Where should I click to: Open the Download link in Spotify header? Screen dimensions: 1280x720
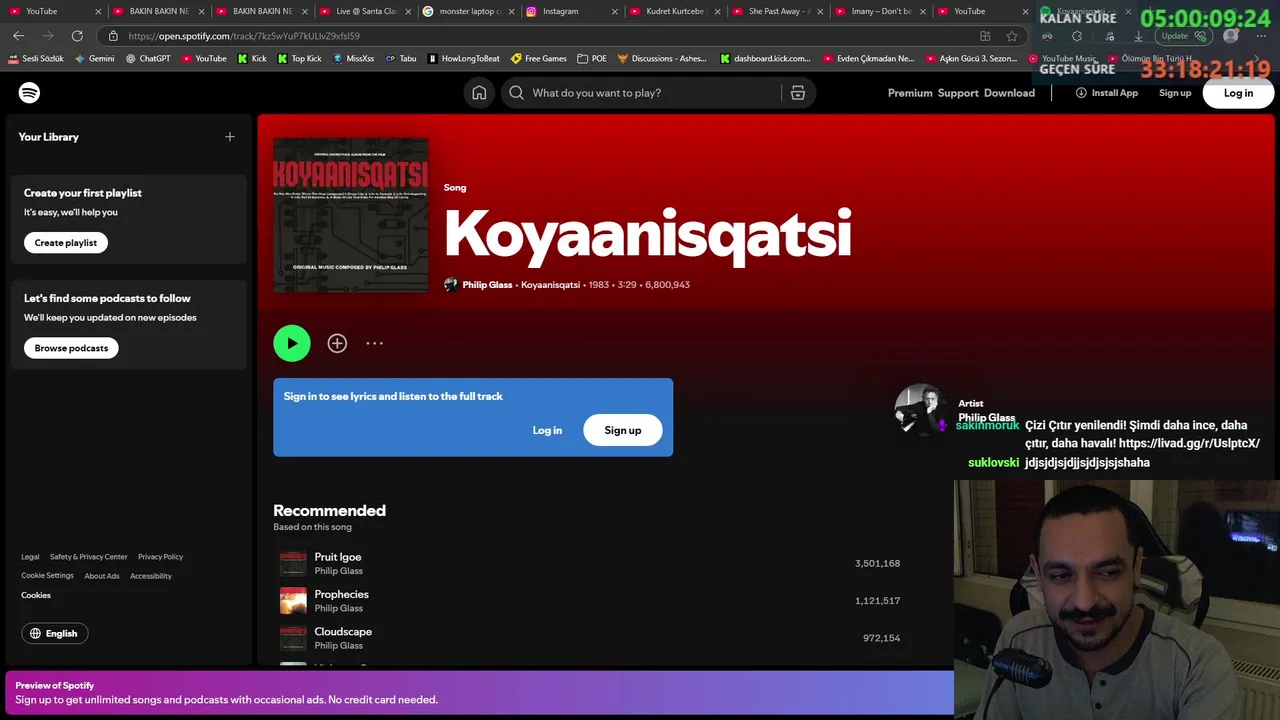pos(1009,93)
